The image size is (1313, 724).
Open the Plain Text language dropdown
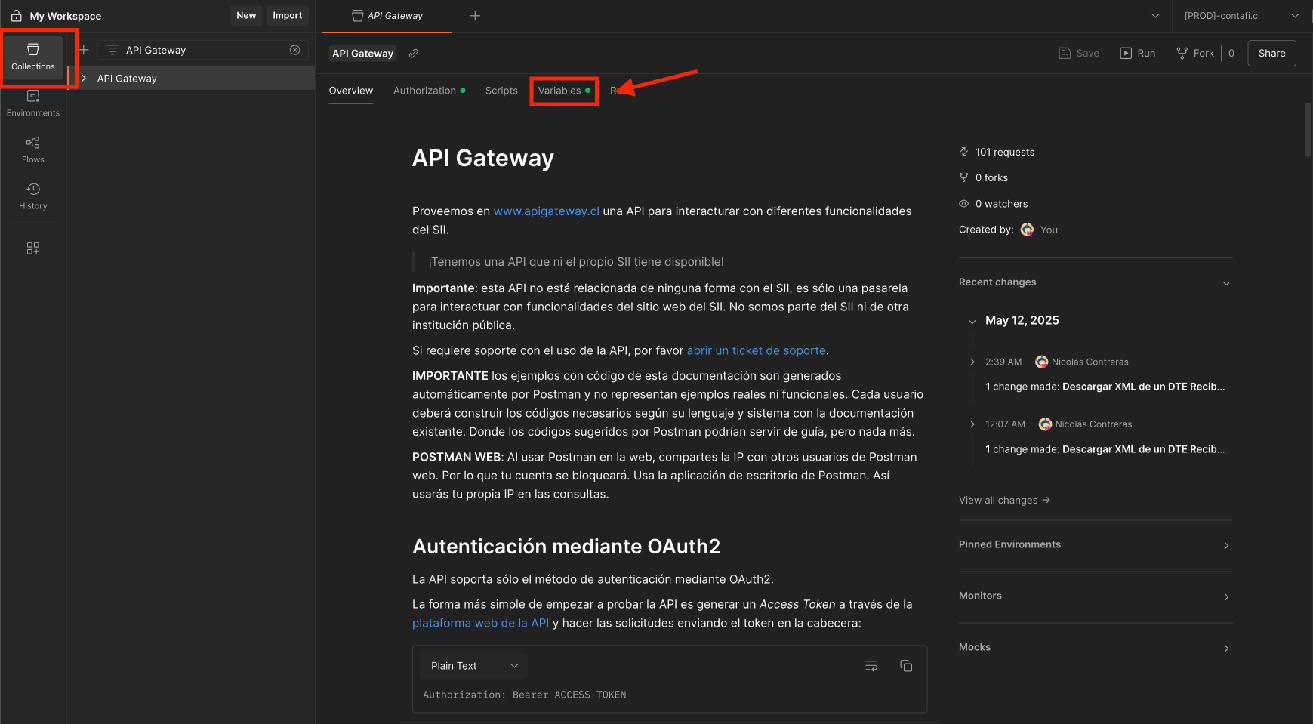pos(473,666)
